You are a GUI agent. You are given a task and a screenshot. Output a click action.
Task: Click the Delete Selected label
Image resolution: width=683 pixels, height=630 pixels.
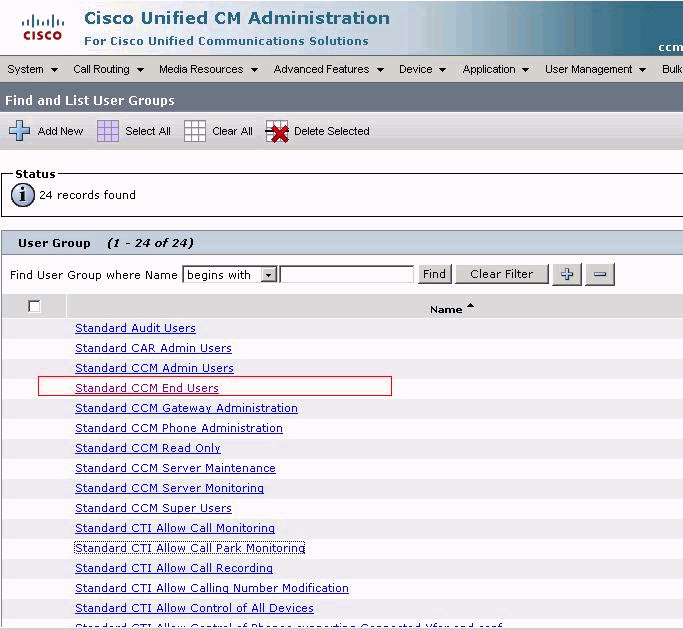click(x=331, y=131)
